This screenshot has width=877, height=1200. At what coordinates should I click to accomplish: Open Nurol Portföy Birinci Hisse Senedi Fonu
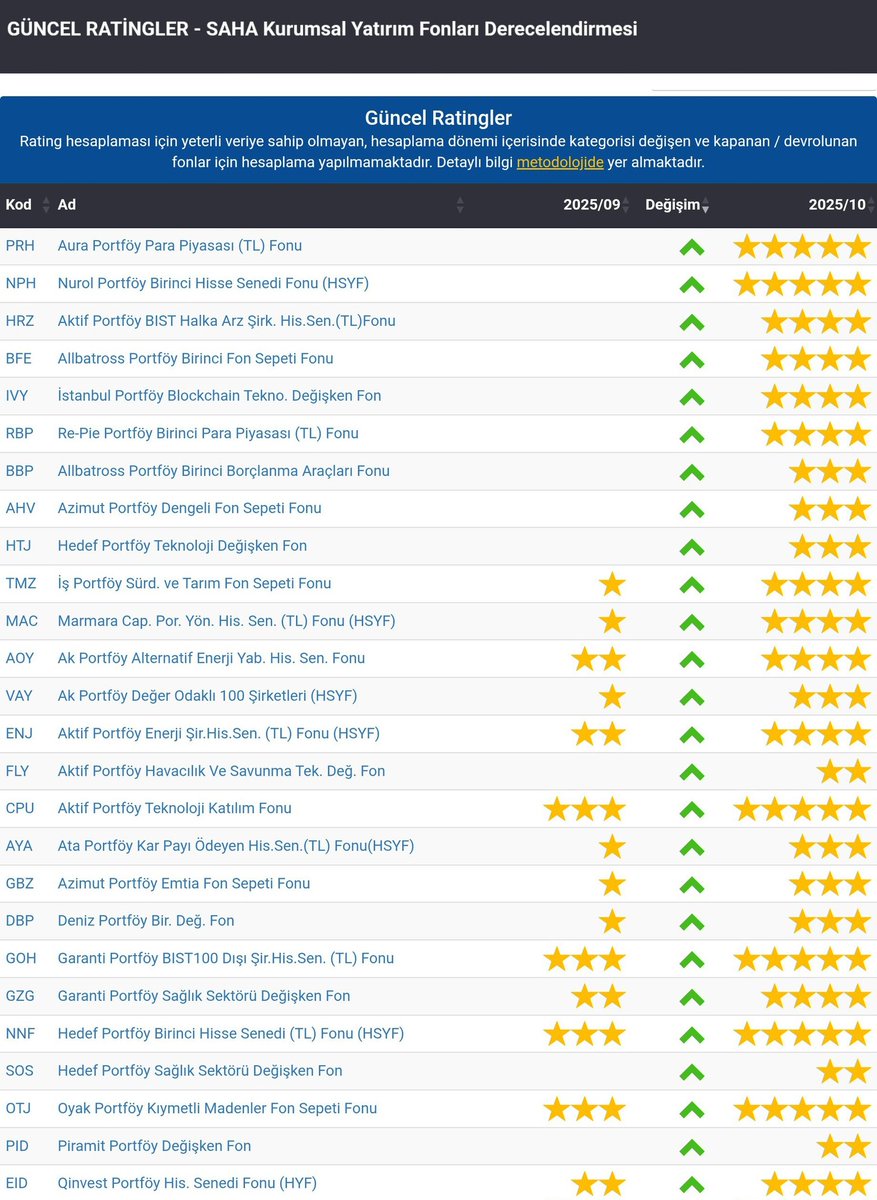[213, 283]
